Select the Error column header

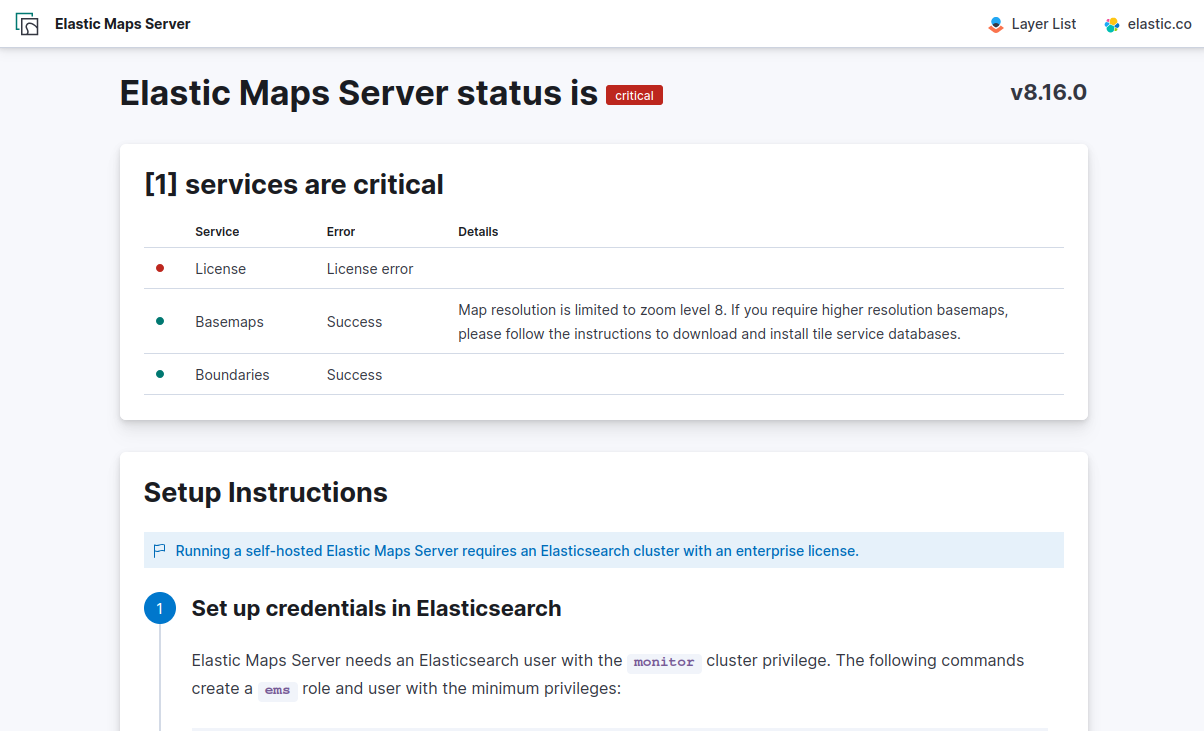[341, 231]
